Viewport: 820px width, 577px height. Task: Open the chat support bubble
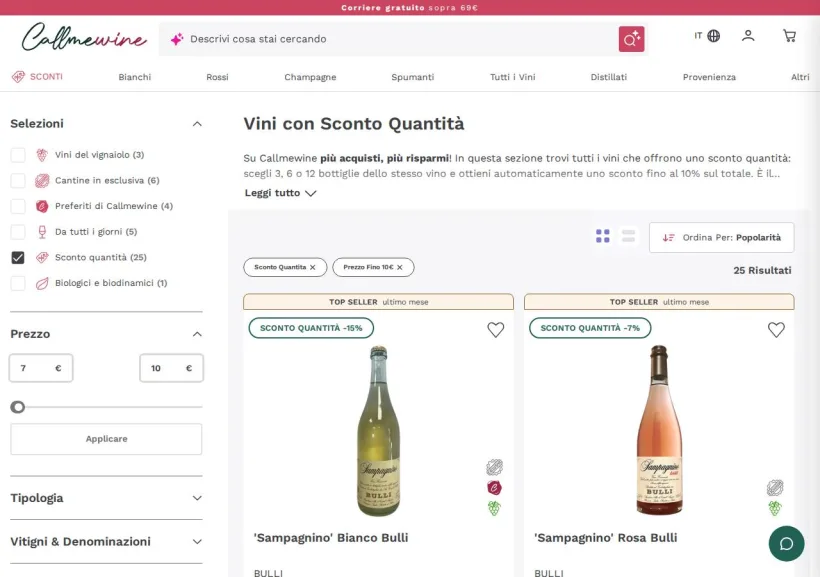click(x=786, y=544)
